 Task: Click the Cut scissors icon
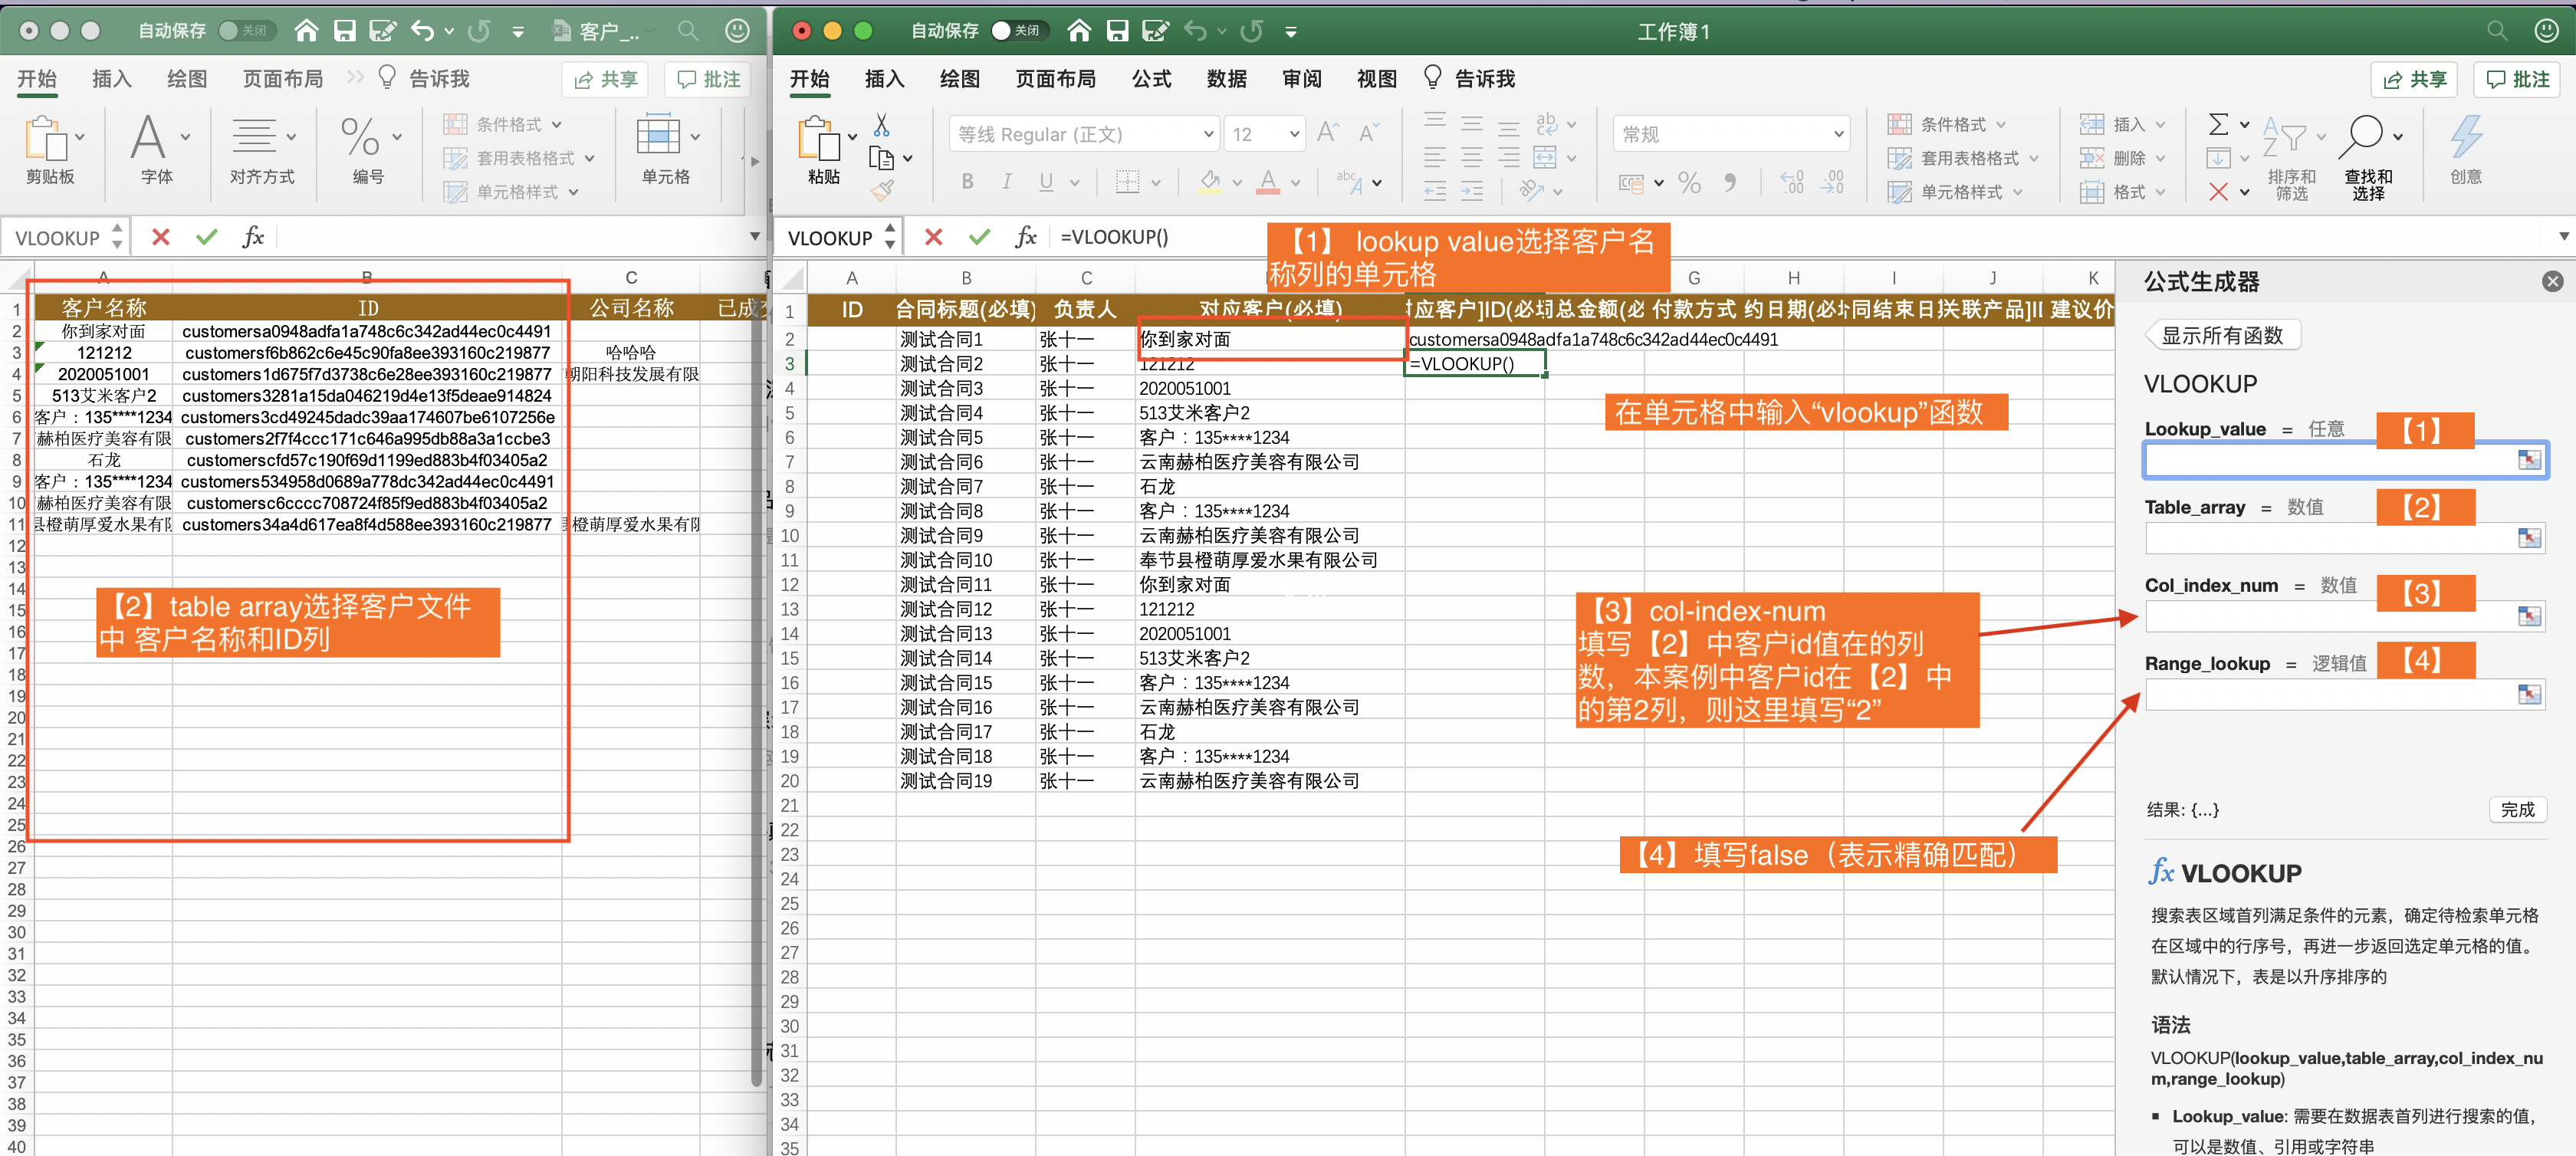click(881, 125)
